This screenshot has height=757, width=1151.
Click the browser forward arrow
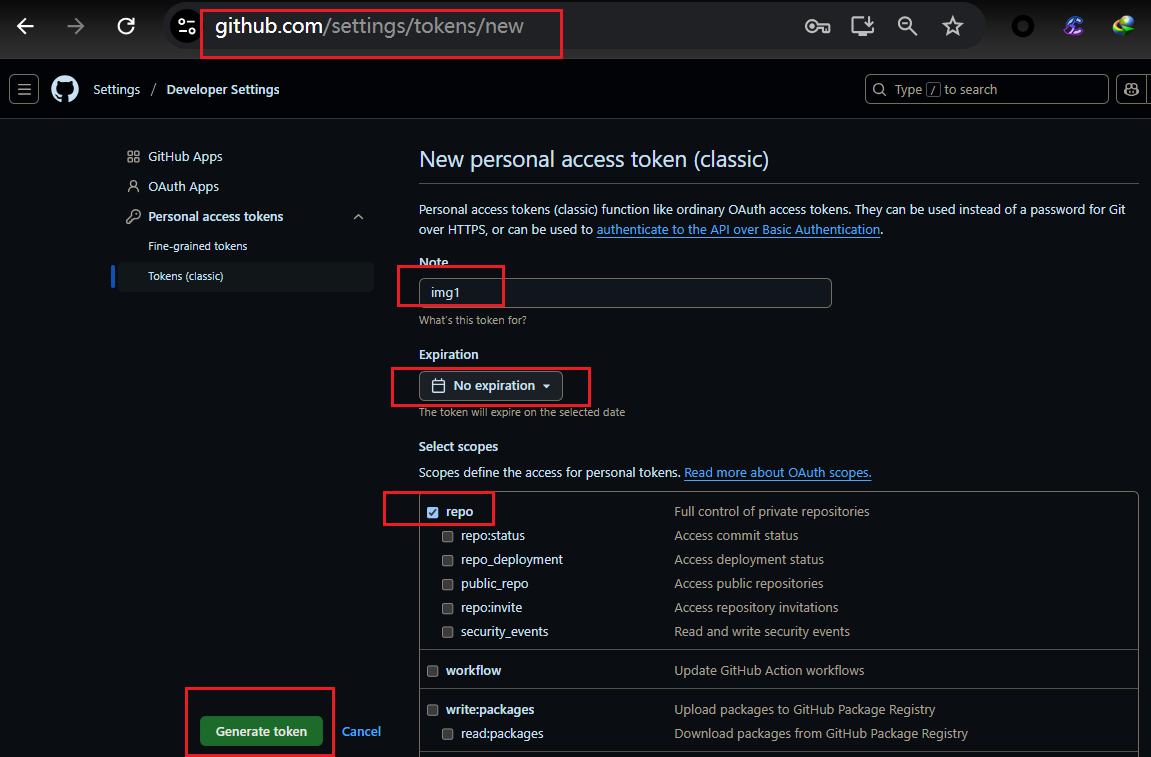pos(76,26)
